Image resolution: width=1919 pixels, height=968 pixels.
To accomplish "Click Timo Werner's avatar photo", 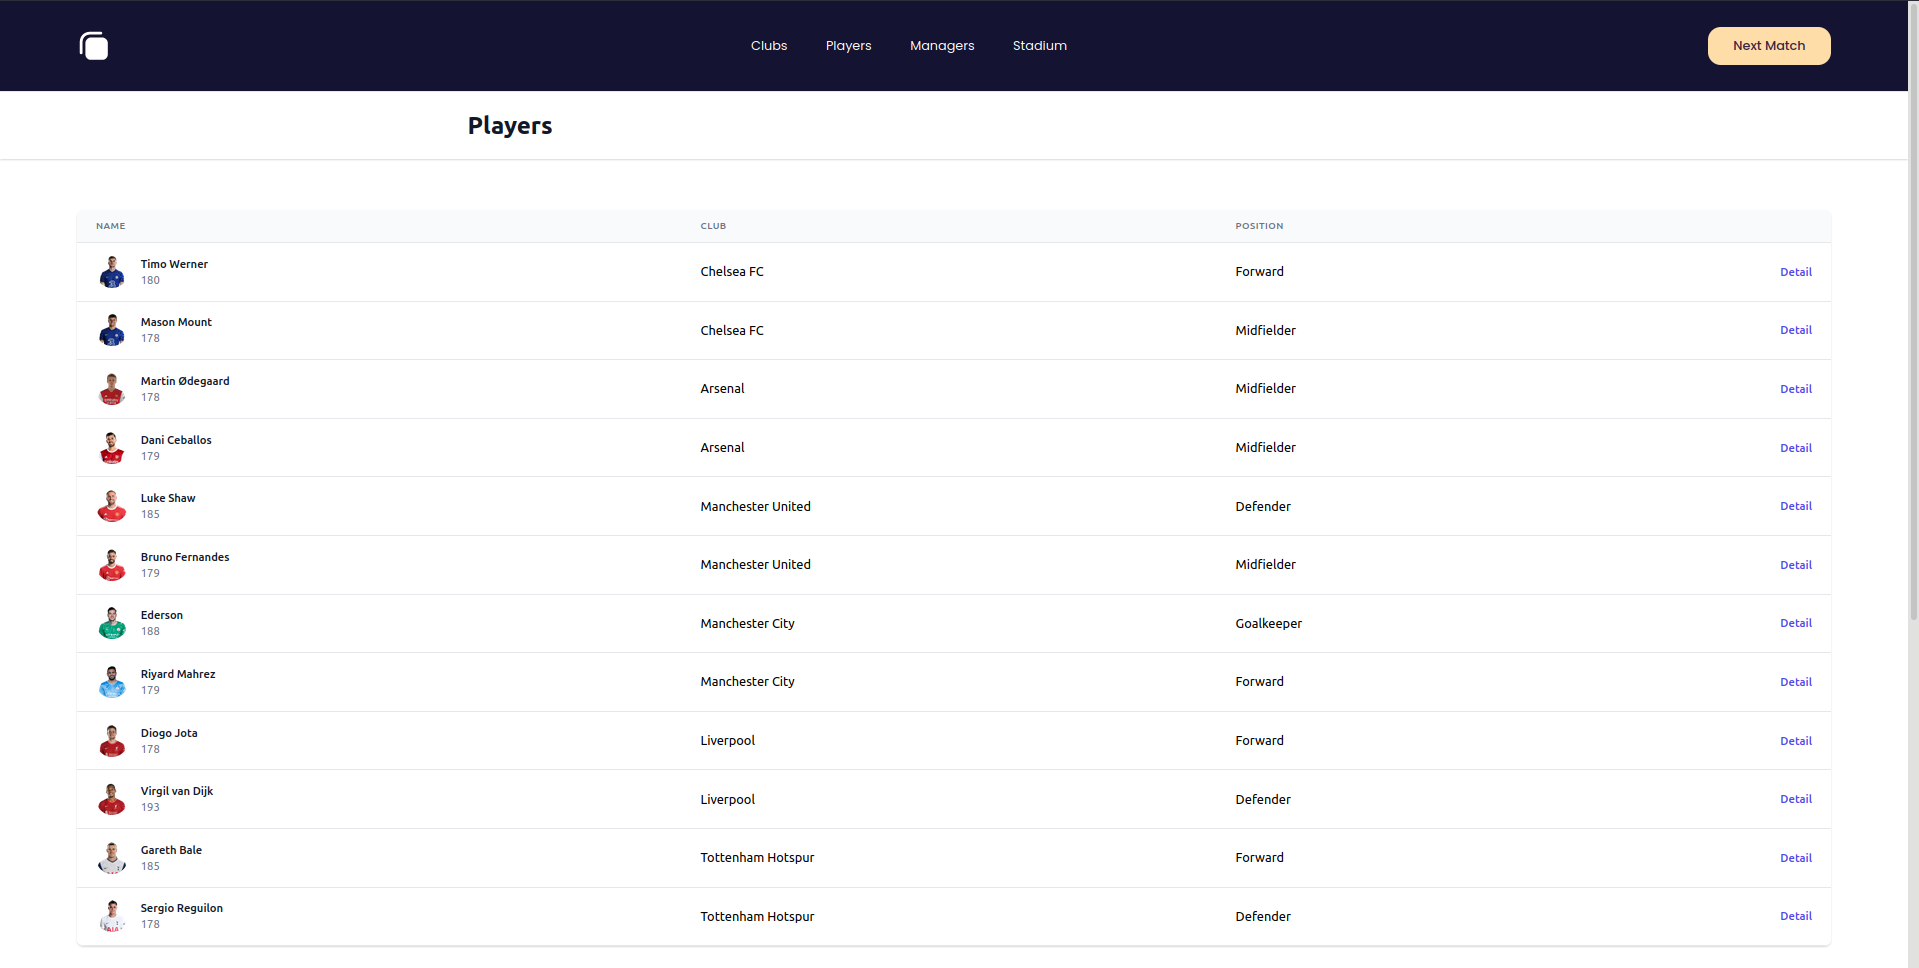I will tap(111, 271).
